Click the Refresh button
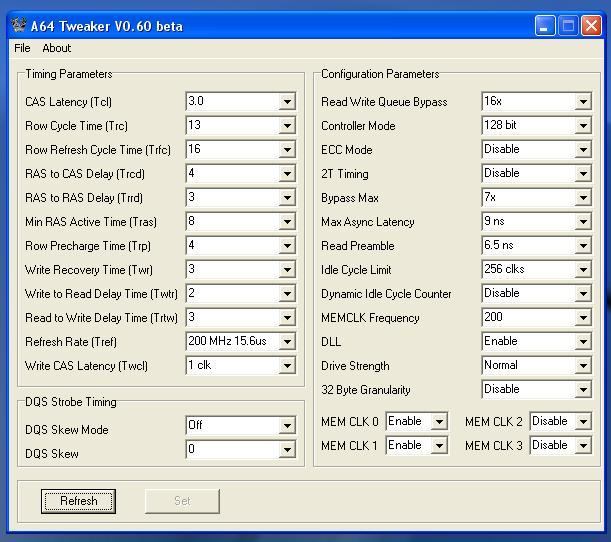This screenshot has width=611, height=542. click(78, 501)
